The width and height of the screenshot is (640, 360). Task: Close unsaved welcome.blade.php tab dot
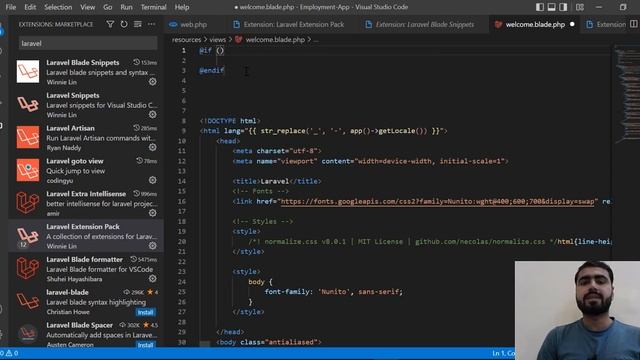(572, 24)
